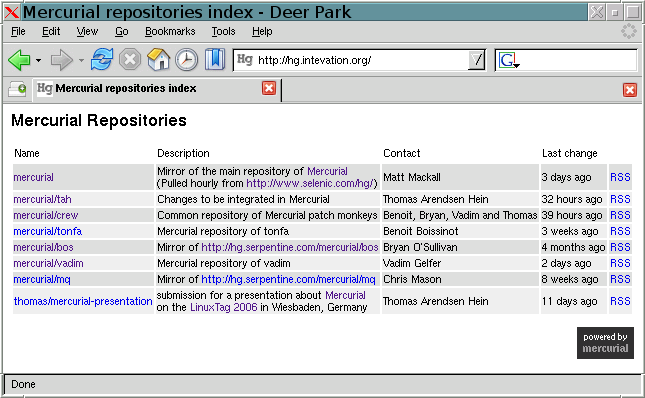Expand the address bar URL dropdown
This screenshot has width=645, height=398.
pyautogui.click(x=476, y=60)
